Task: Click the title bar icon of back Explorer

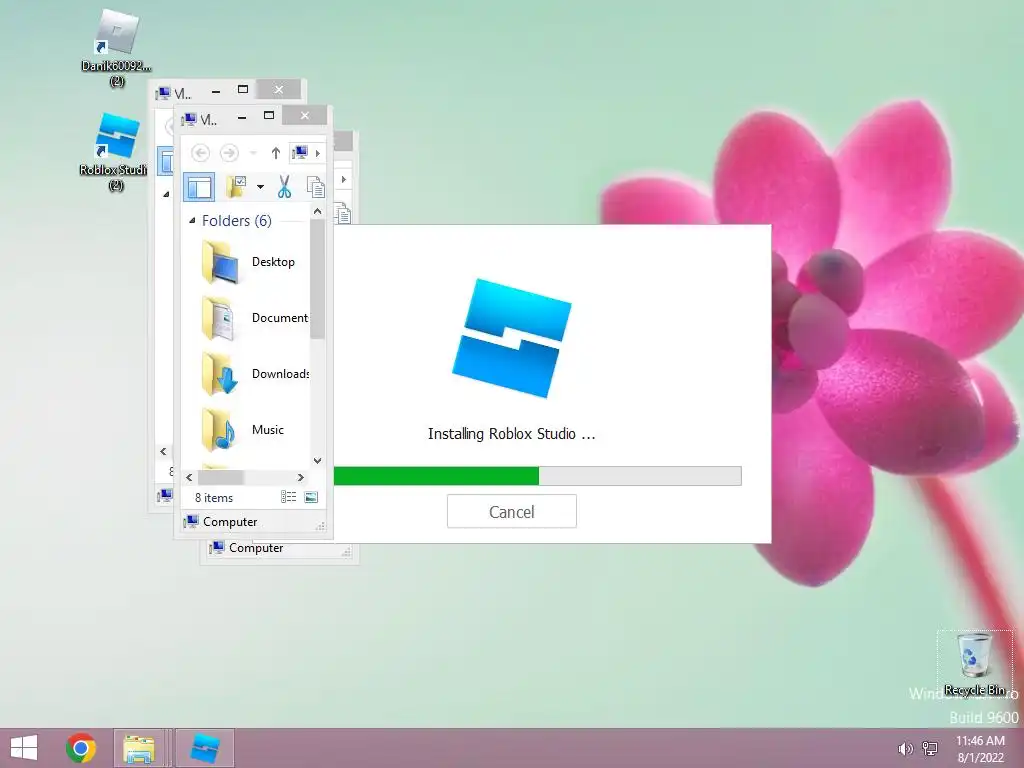Action: (x=163, y=93)
